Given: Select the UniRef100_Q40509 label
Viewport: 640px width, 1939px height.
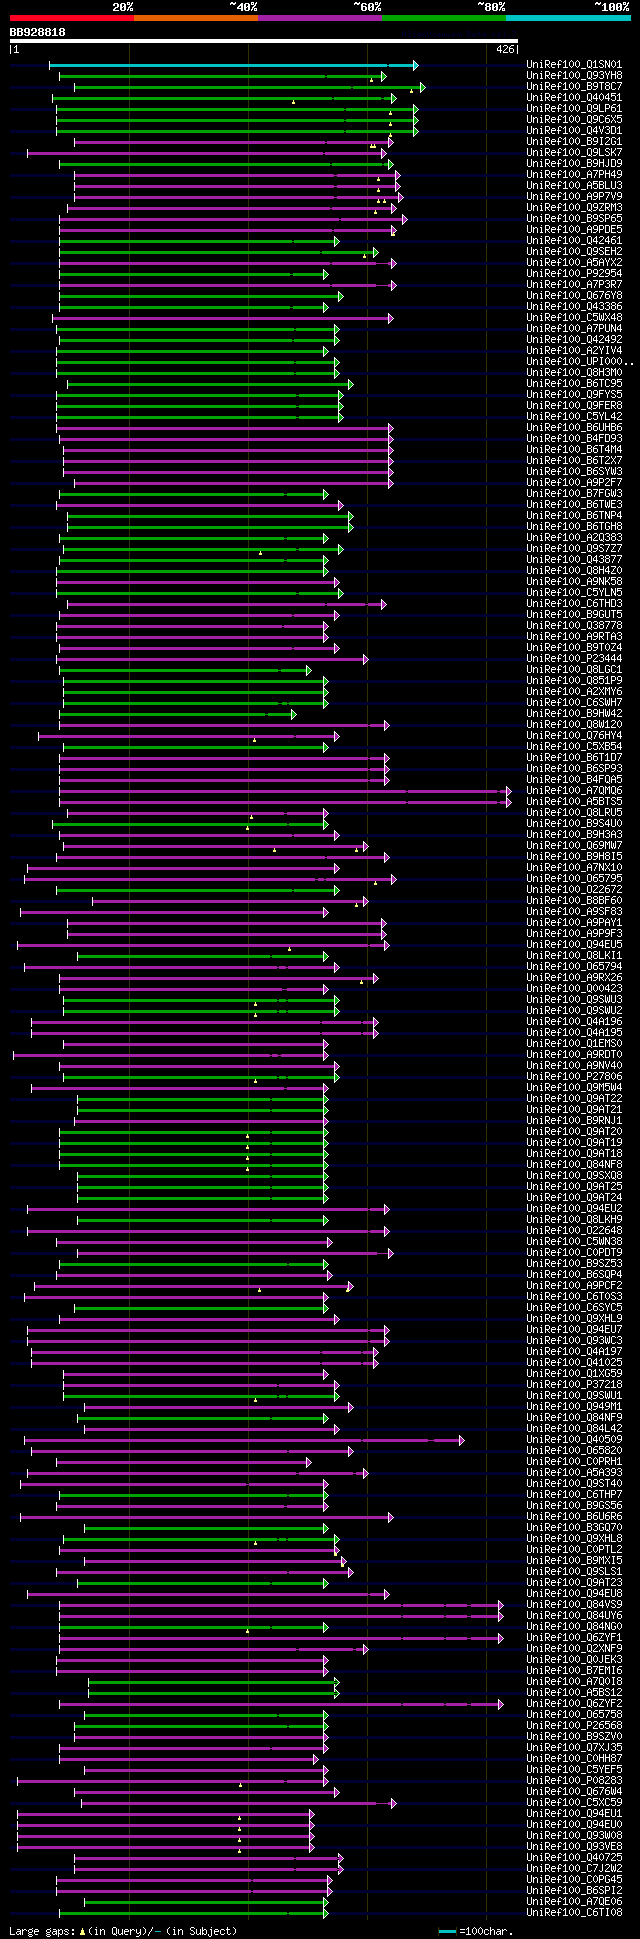Looking at the screenshot, I should tap(574, 1440).
